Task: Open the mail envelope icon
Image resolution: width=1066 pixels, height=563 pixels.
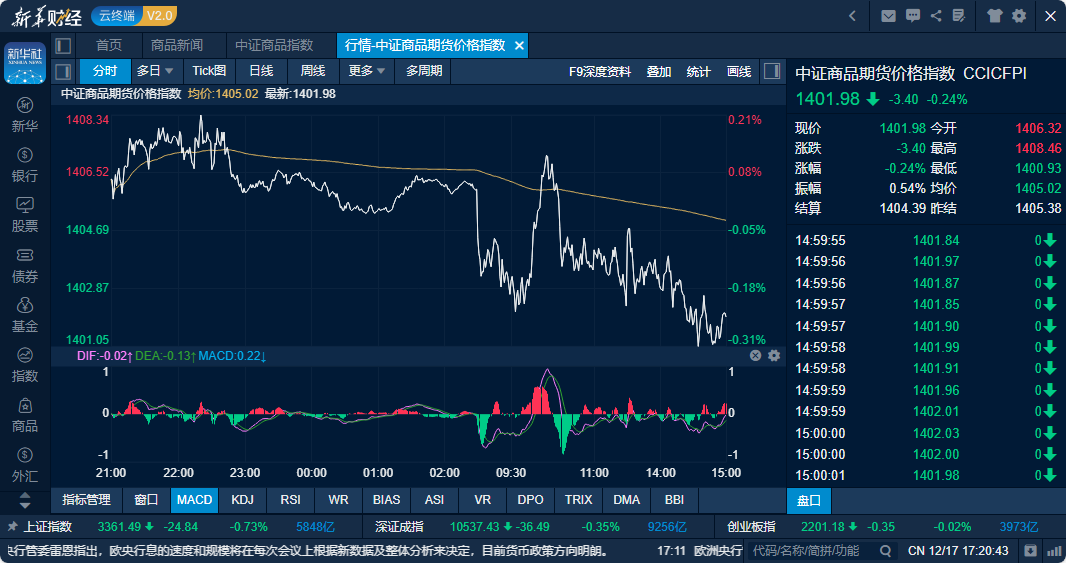Action: (x=888, y=16)
